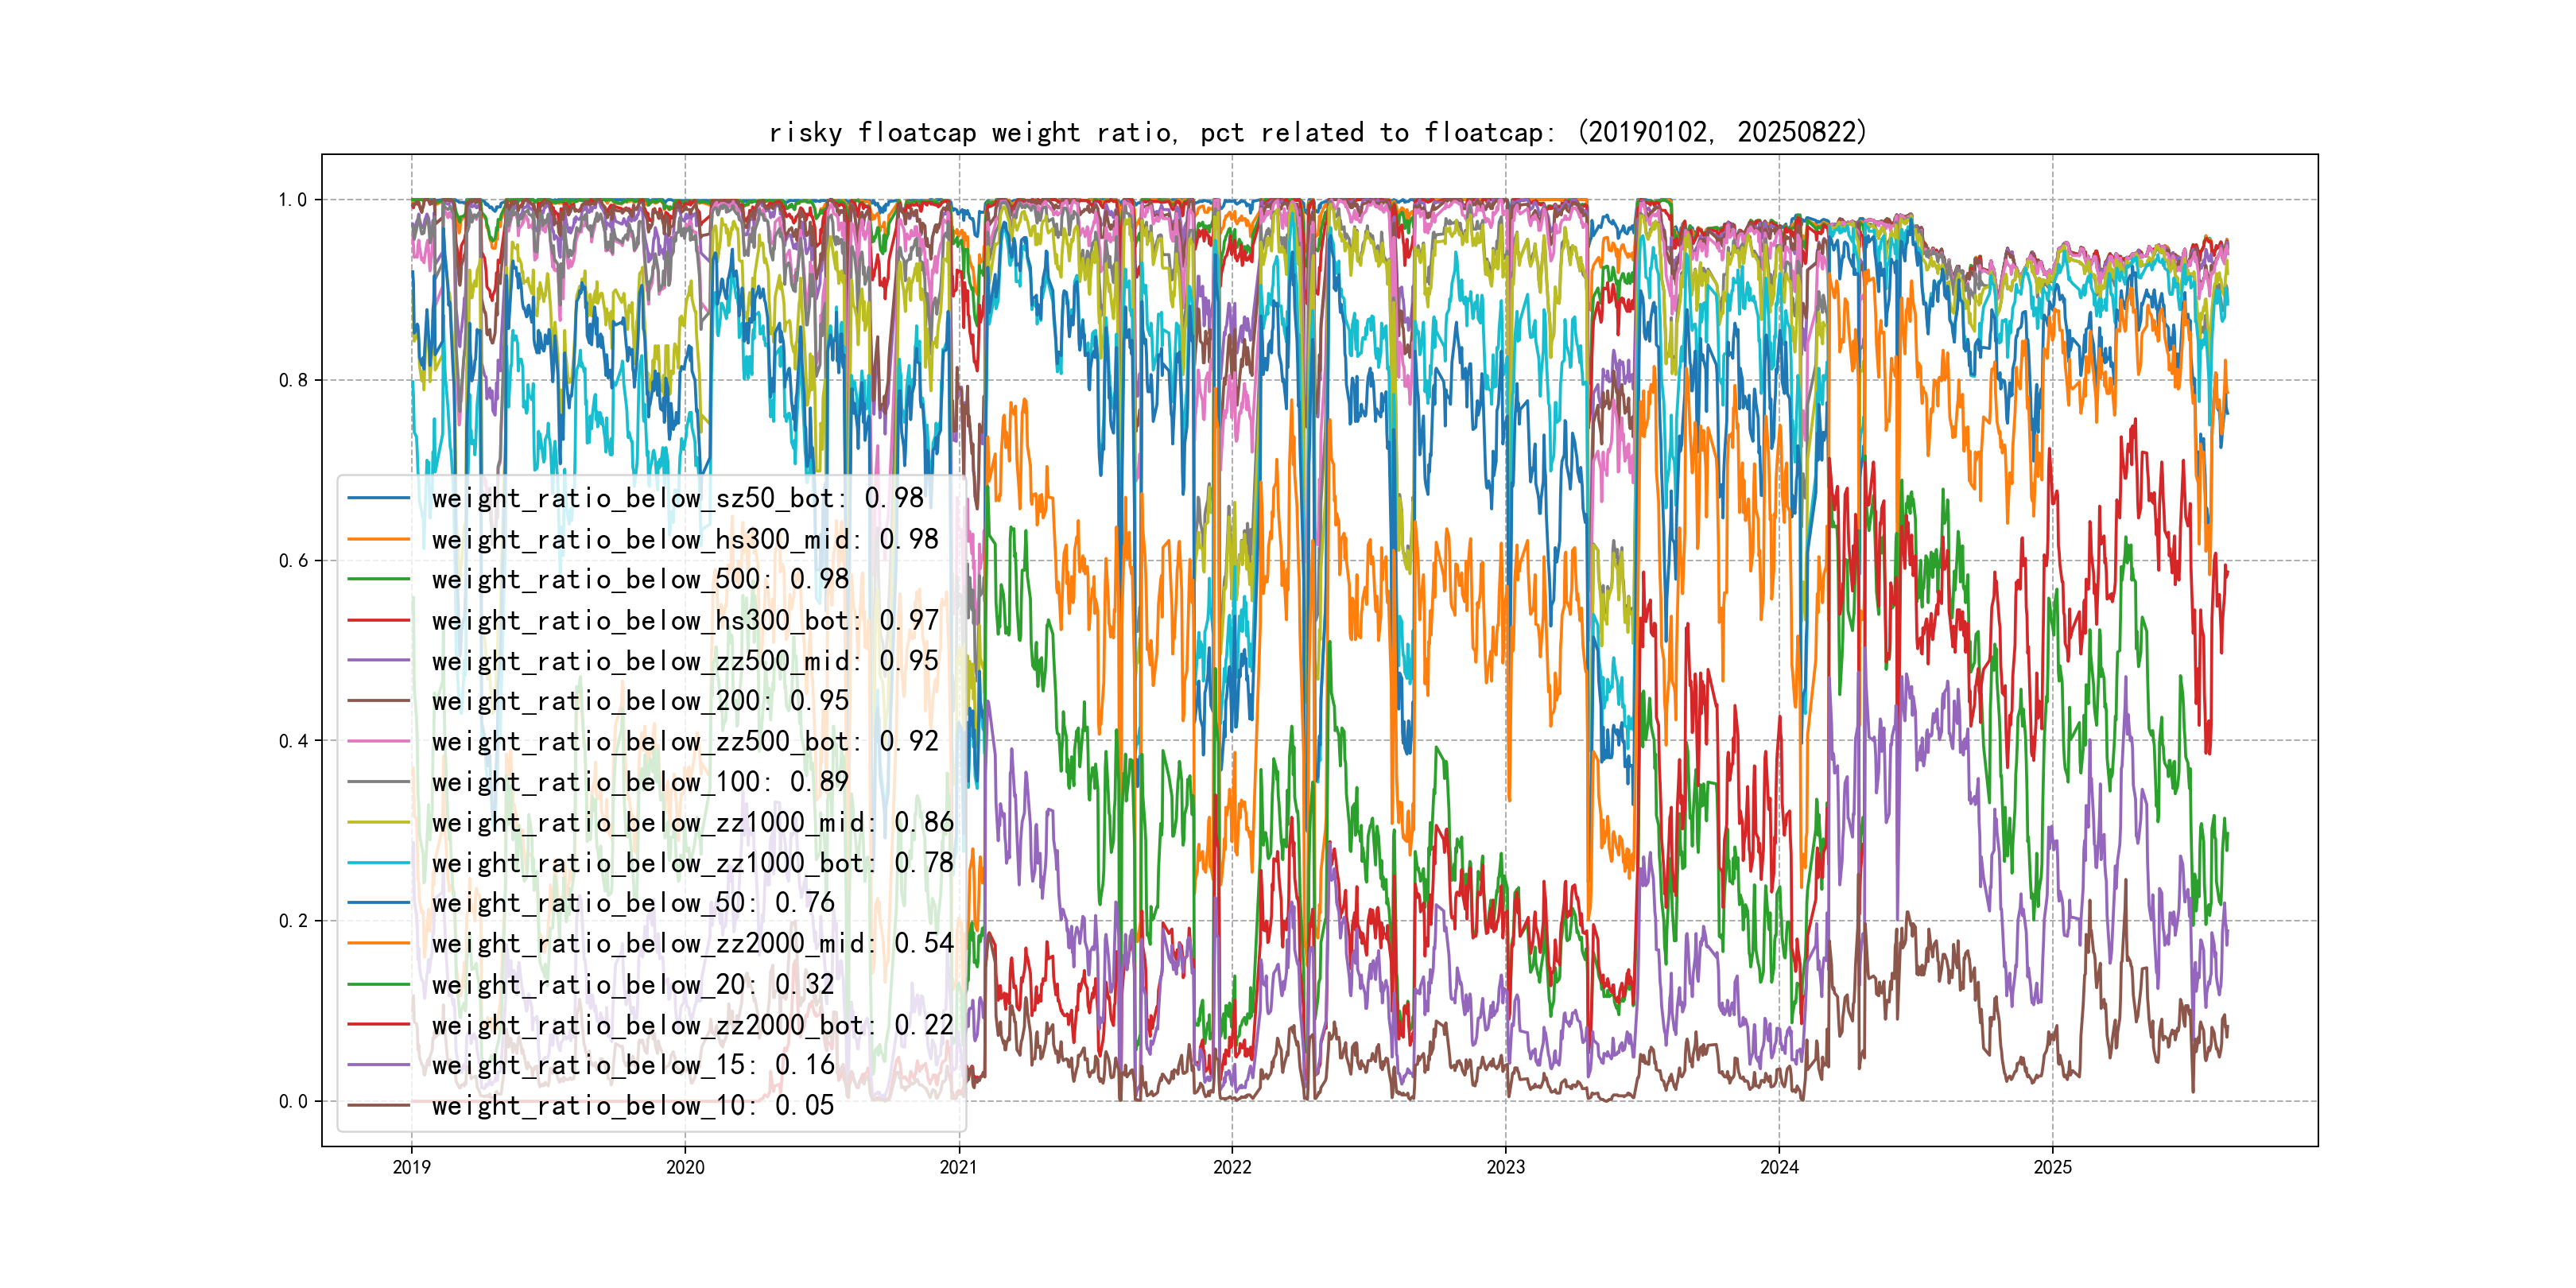Click legend entry weight_ratio_below_hs300_mid
This screenshot has height=1288, width=2576.
click(684, 539)
